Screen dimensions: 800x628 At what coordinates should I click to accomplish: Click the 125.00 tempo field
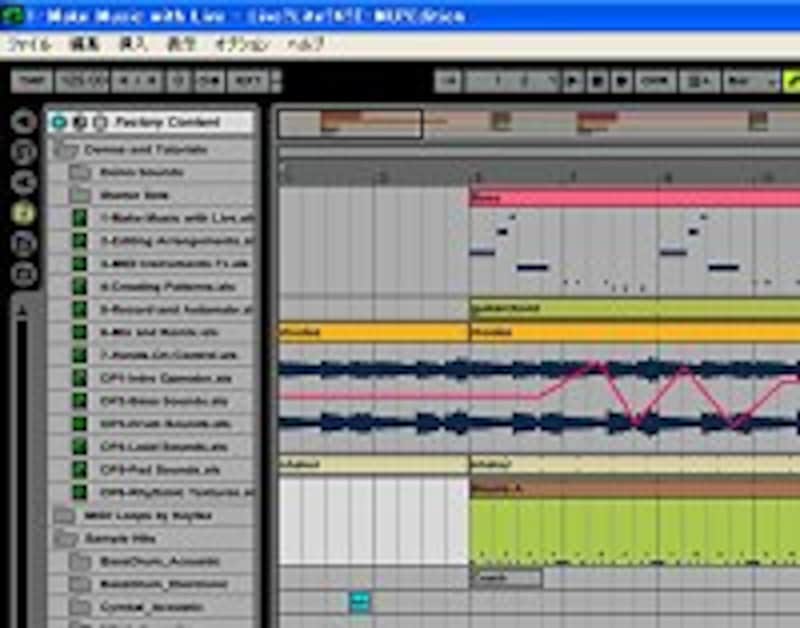tap(82, 81)
